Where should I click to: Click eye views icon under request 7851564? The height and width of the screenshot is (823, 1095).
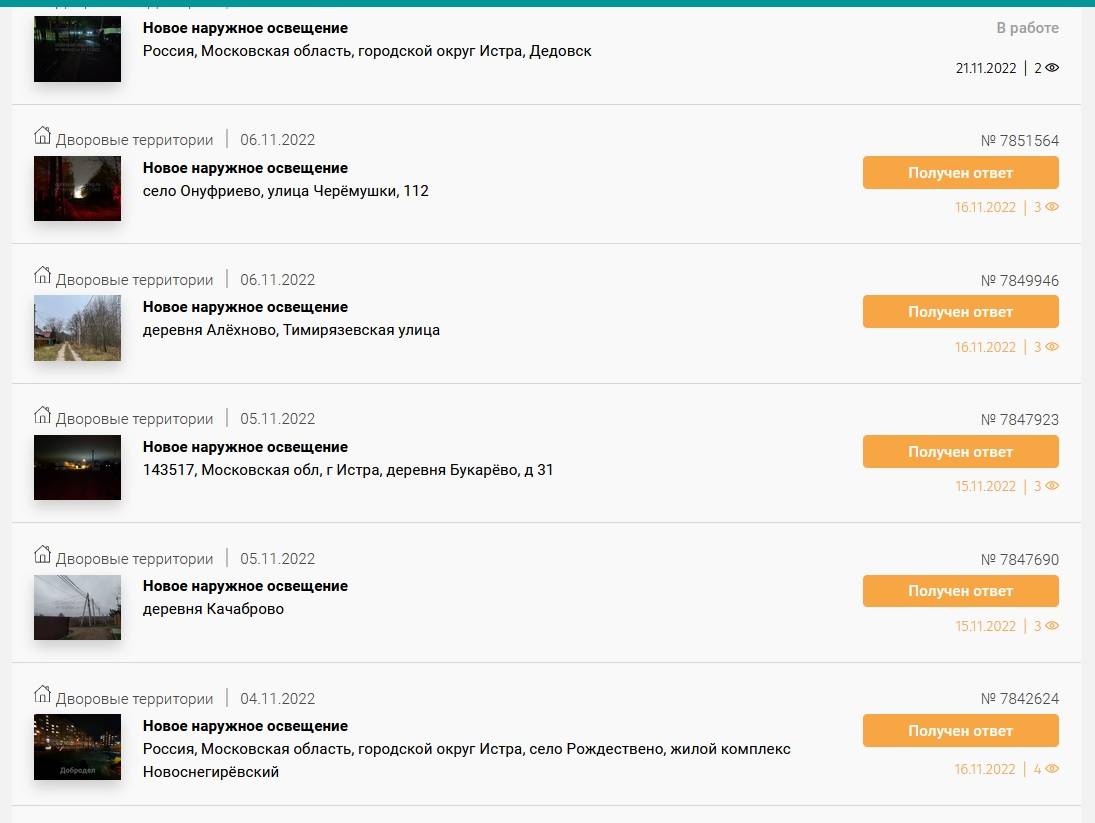tap(1052, 207)
